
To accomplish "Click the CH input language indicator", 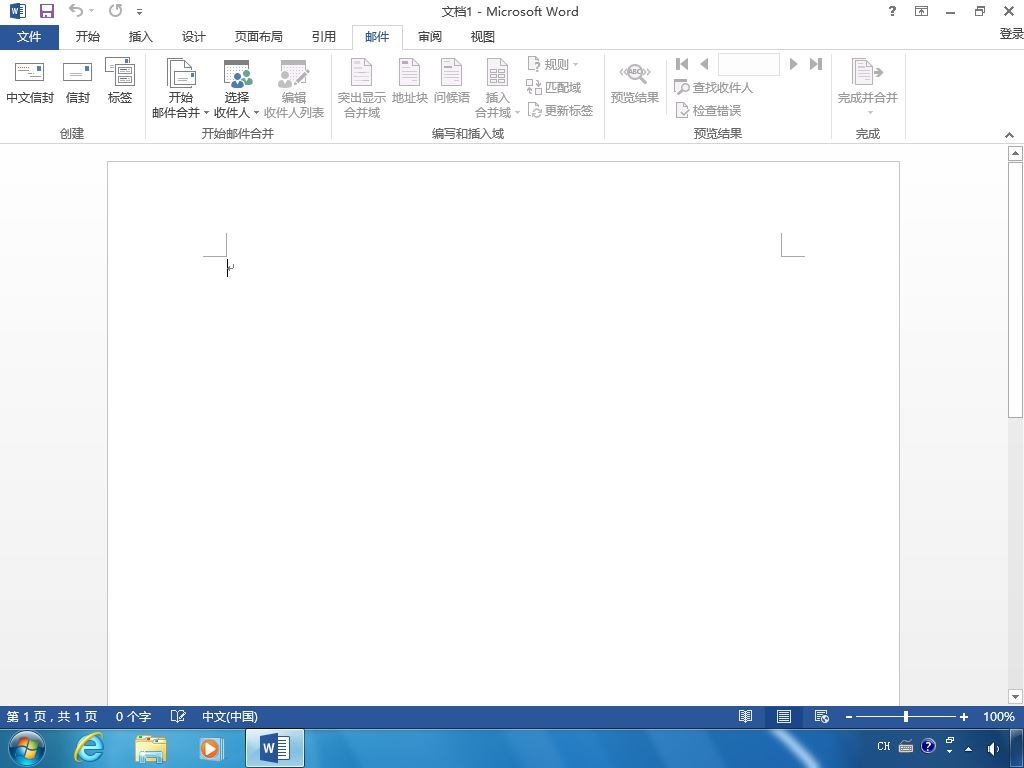I will click(884, 746).
